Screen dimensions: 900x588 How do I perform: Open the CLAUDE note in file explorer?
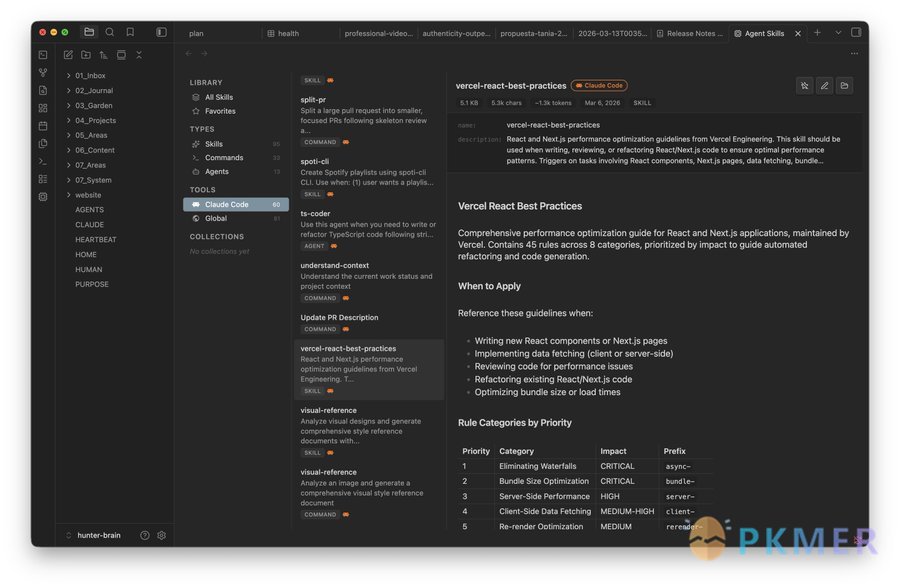click(x=90, y=225)
